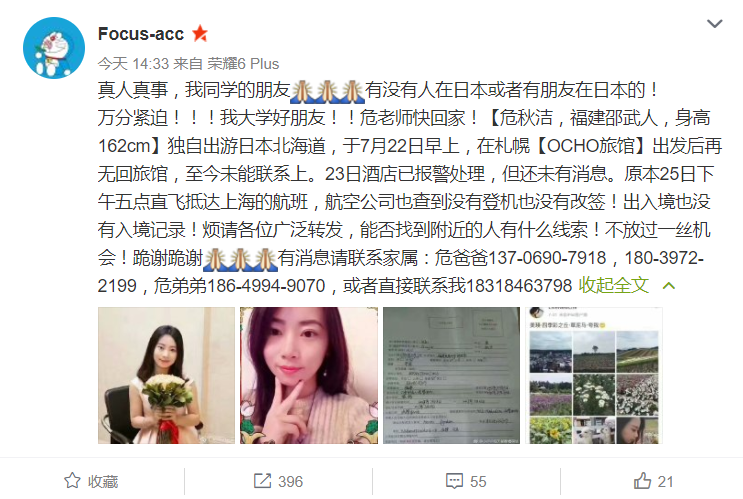Collapse the post with 收起全文
Viewport: 743px width, 499px height.
click(x=614, y=285)
